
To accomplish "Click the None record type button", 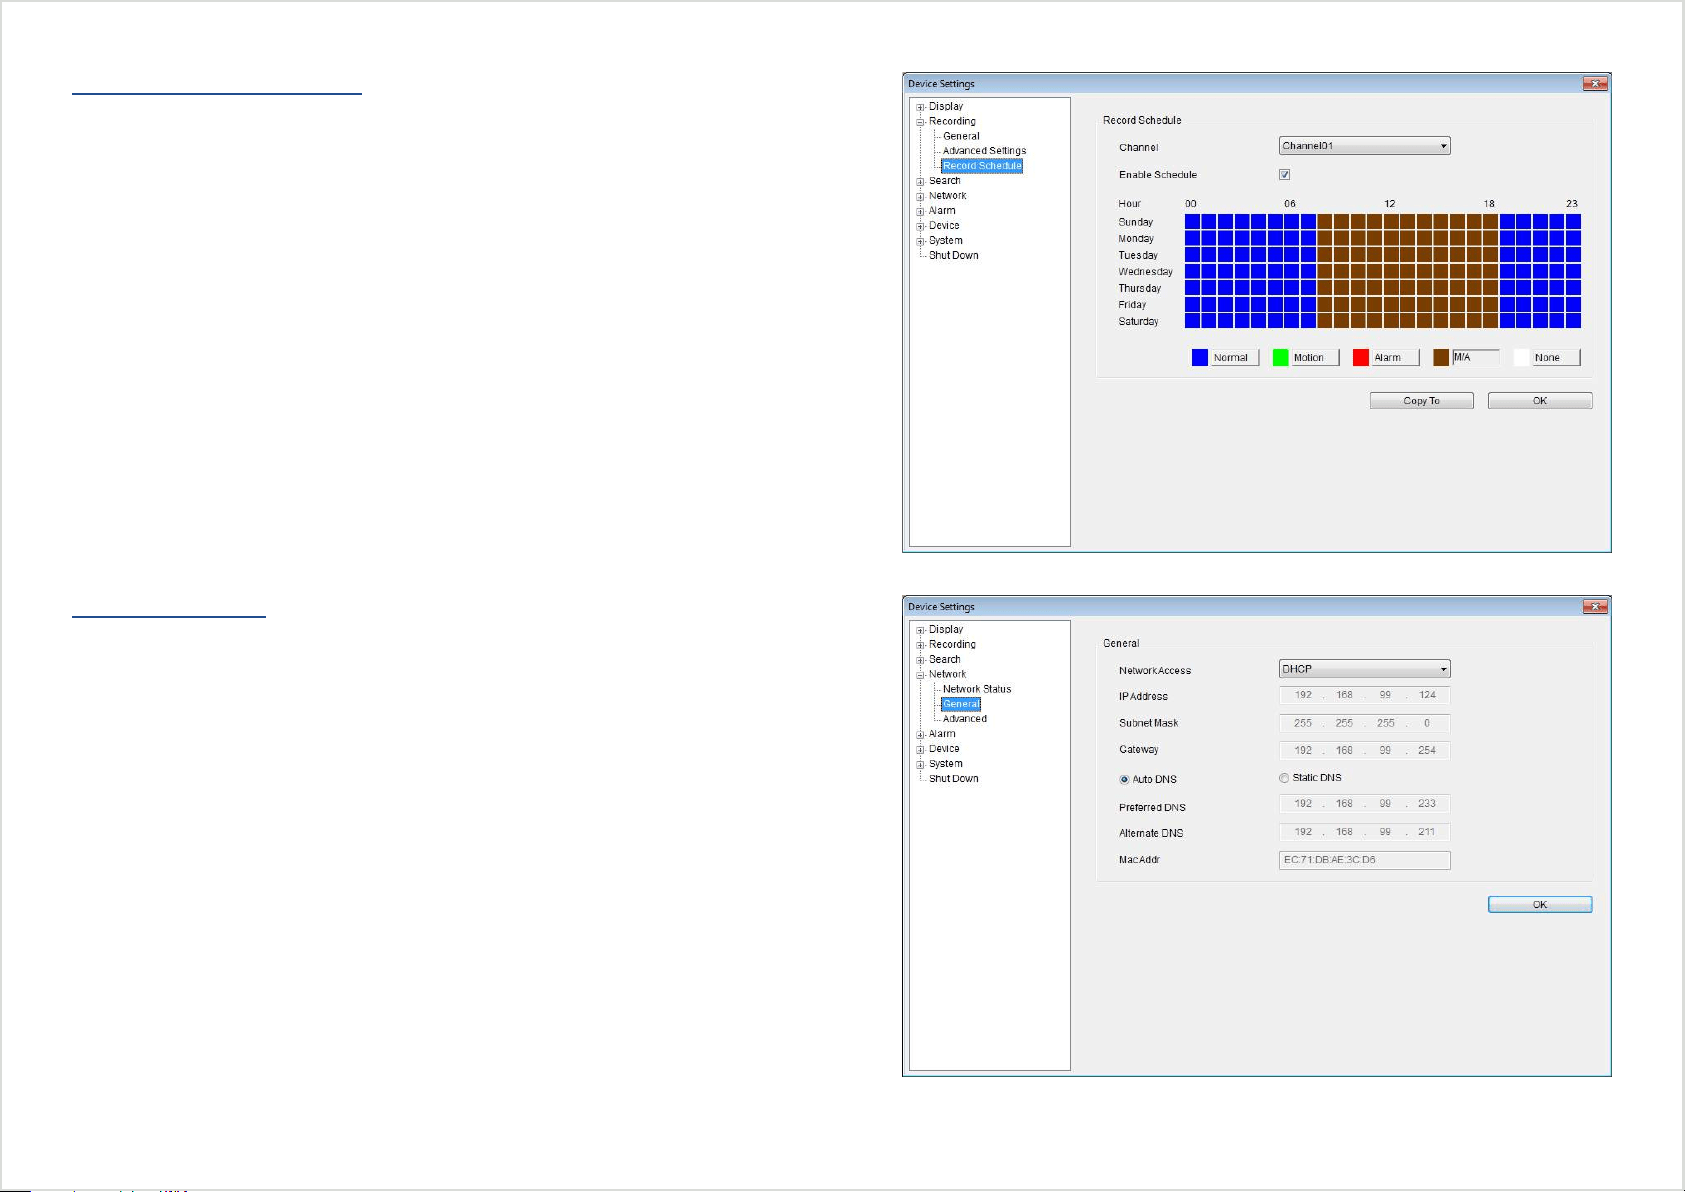I will [x=1556, y=358].
